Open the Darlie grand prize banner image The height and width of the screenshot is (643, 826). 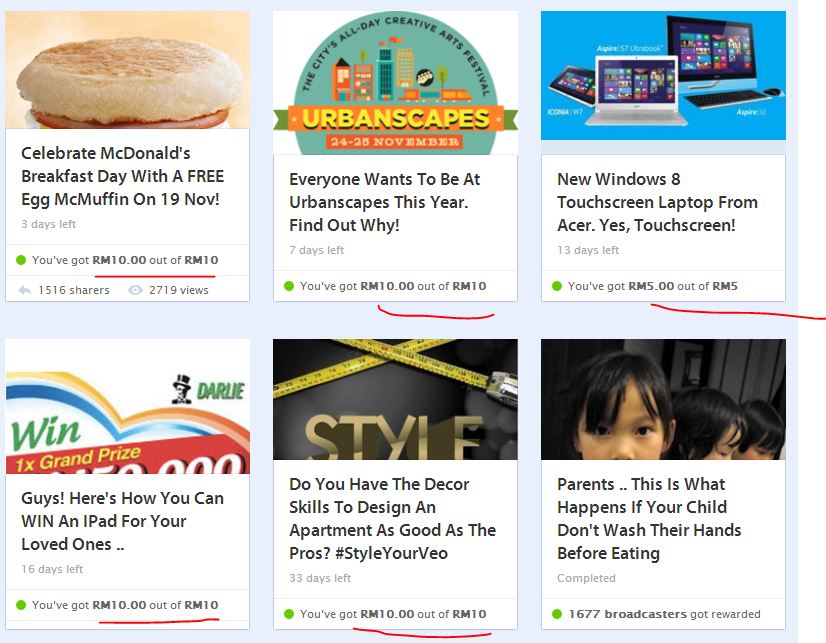click(127, 407)
